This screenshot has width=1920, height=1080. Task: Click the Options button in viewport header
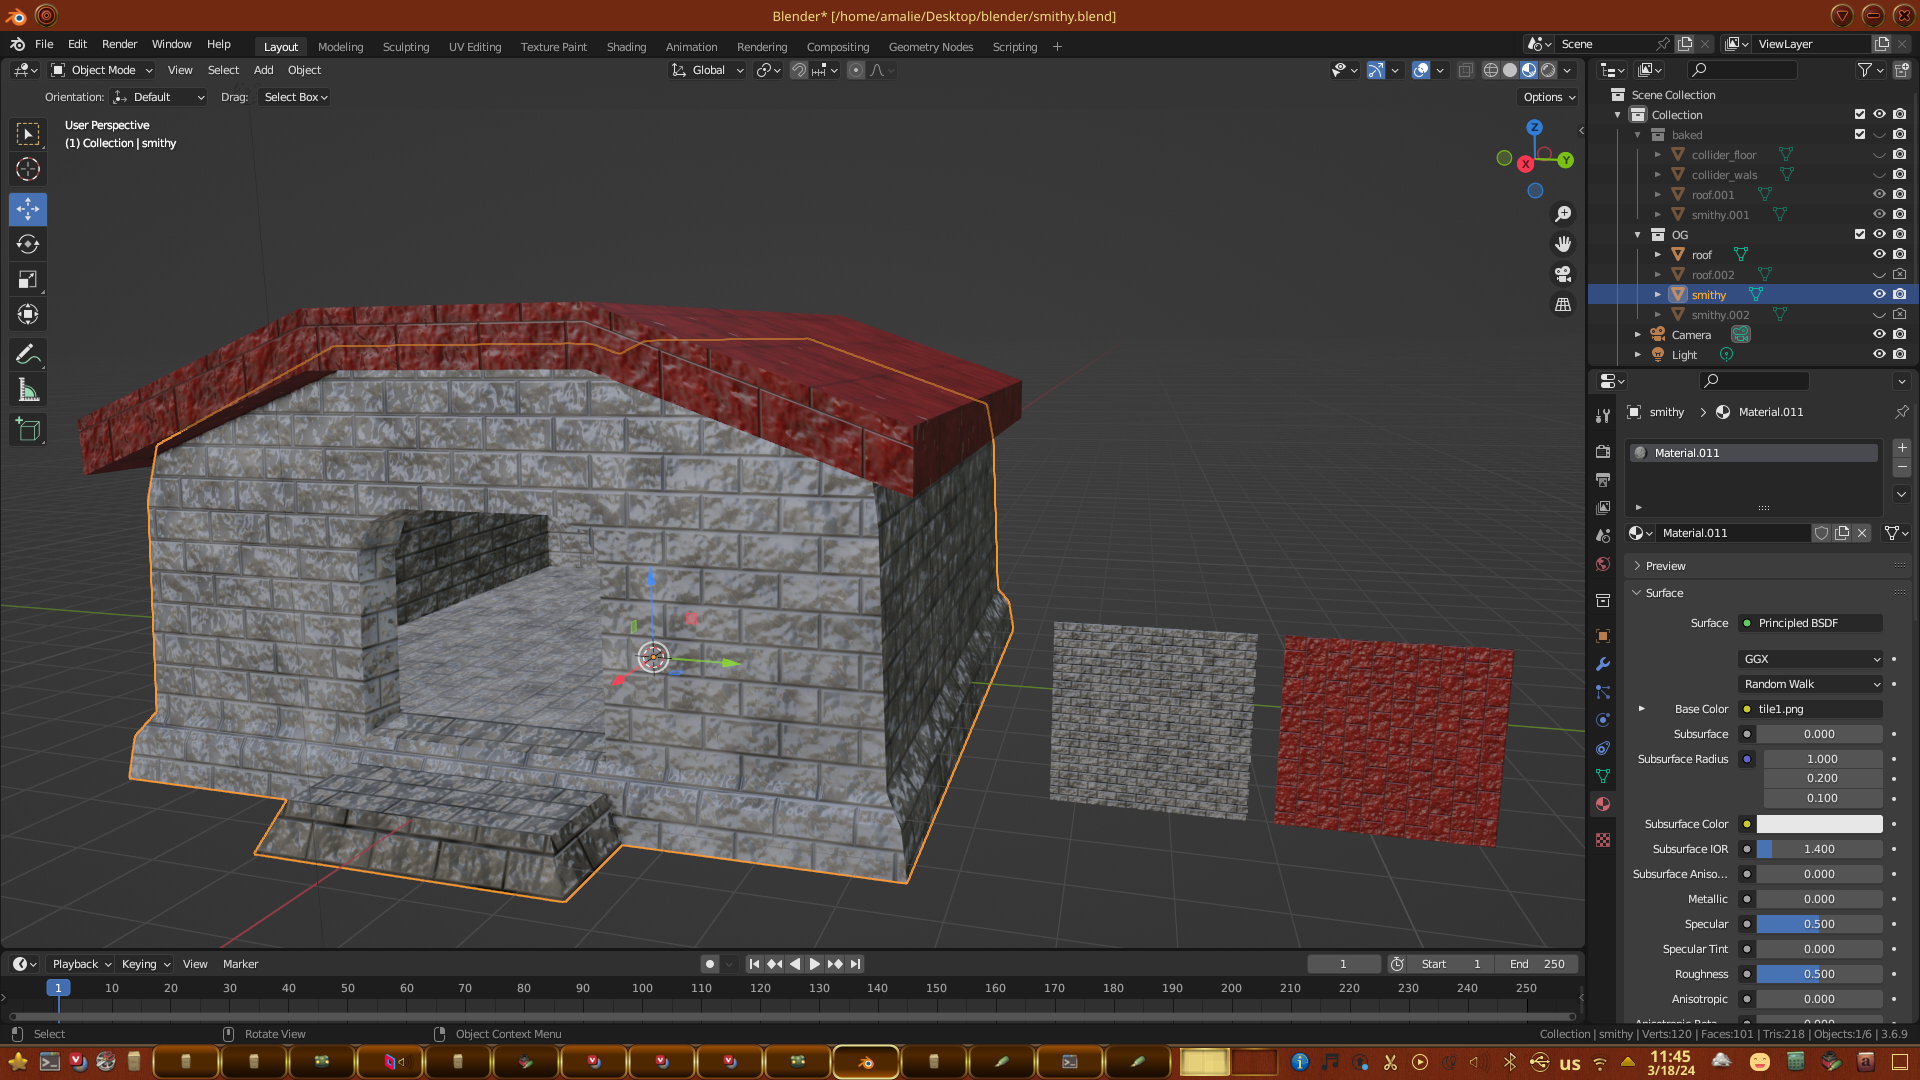coord(1549,97)
